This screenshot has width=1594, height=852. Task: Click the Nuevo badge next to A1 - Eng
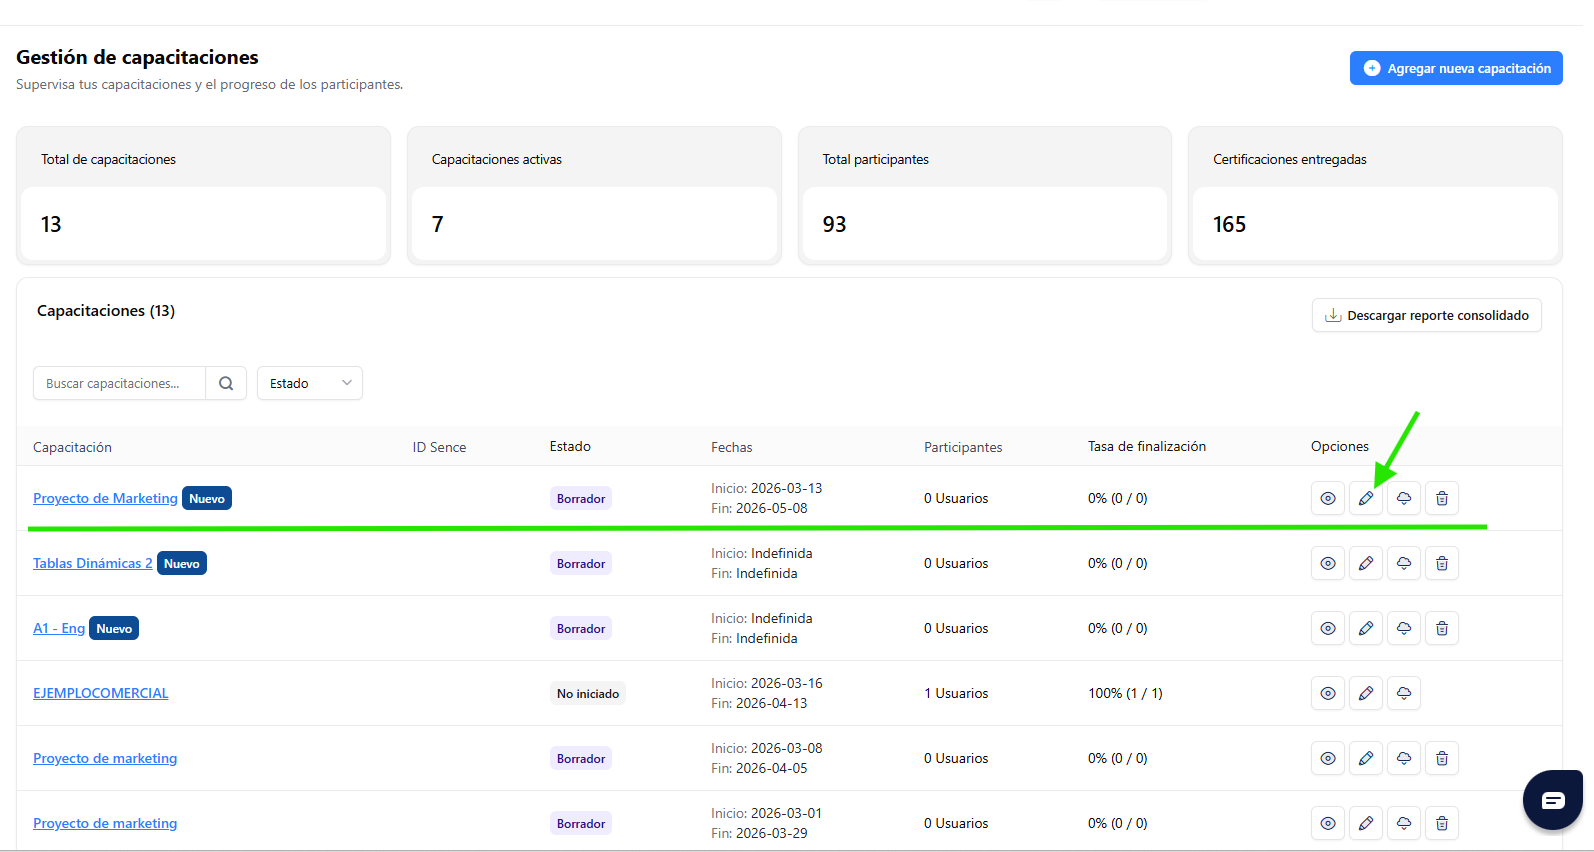114,628
